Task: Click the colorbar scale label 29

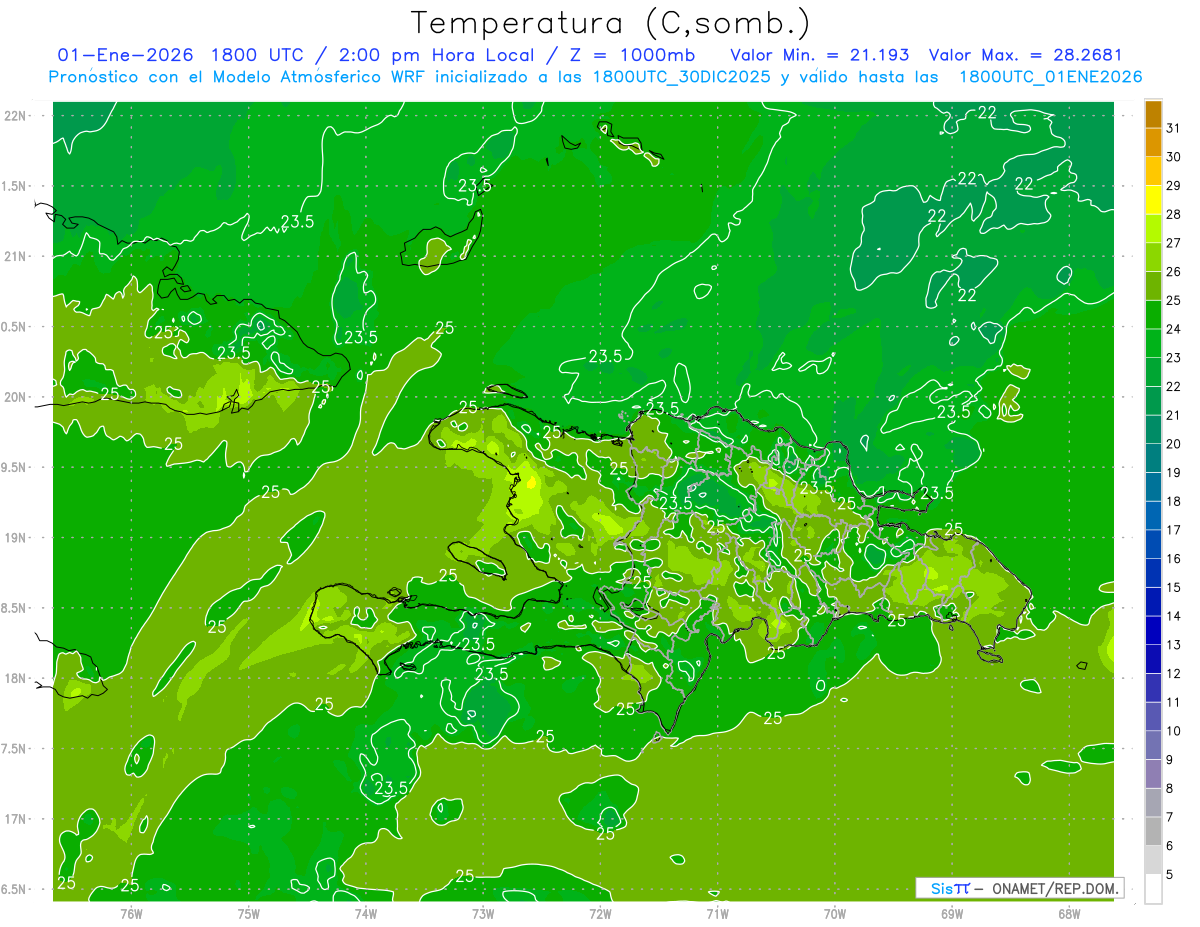Action: pyautogui.click(x=1174, y=186)
